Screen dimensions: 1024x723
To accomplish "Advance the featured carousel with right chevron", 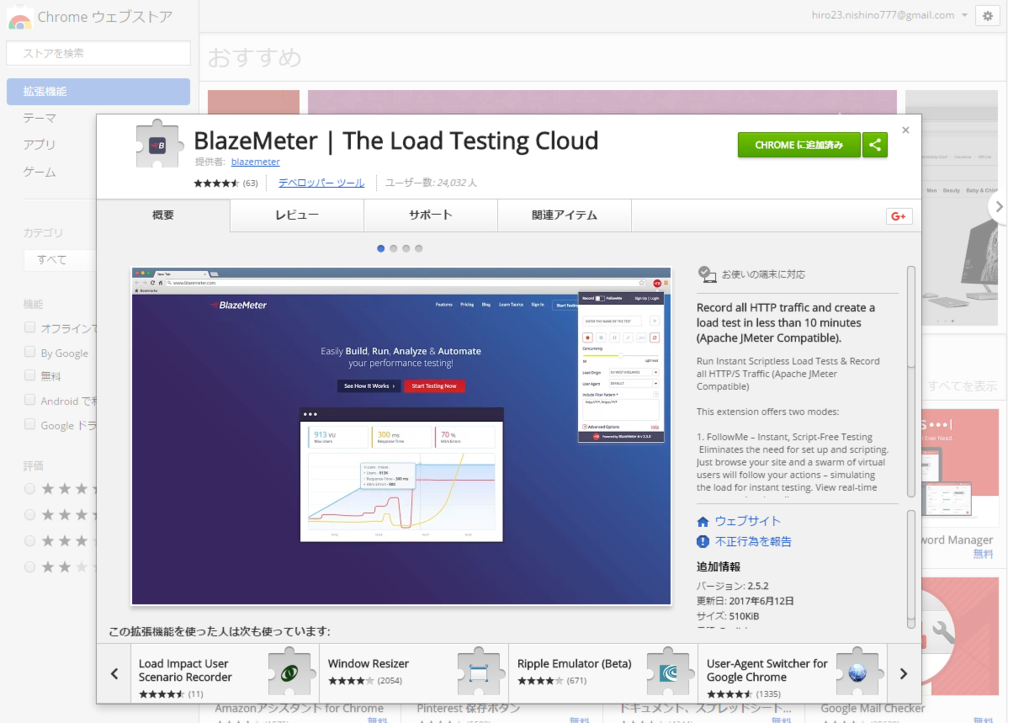I will point(998,207).
